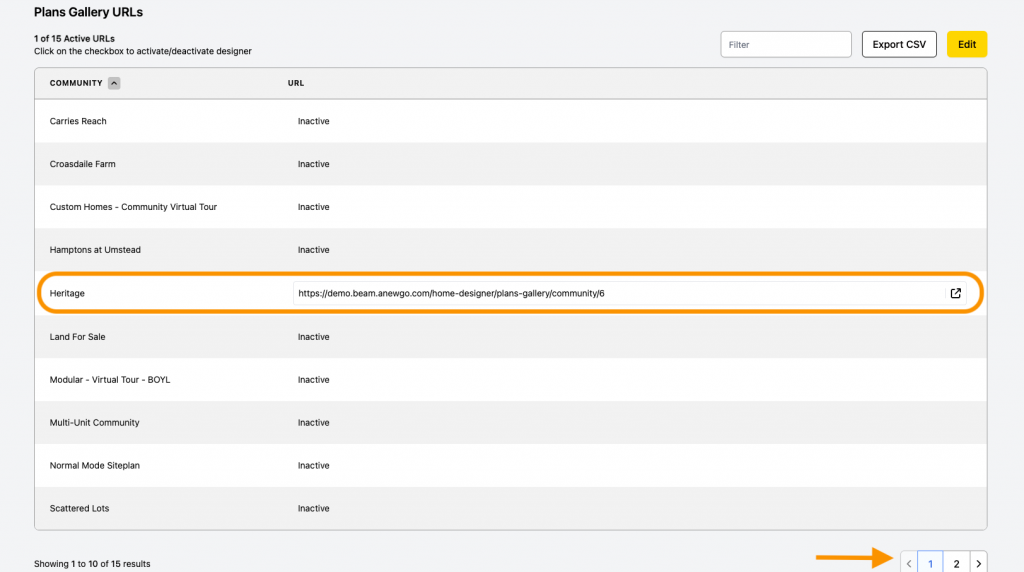Viewport: 1024px width, 572px height.
Task: Click the checkbox activate/deactivate instruction text
Action: point(142,51)
